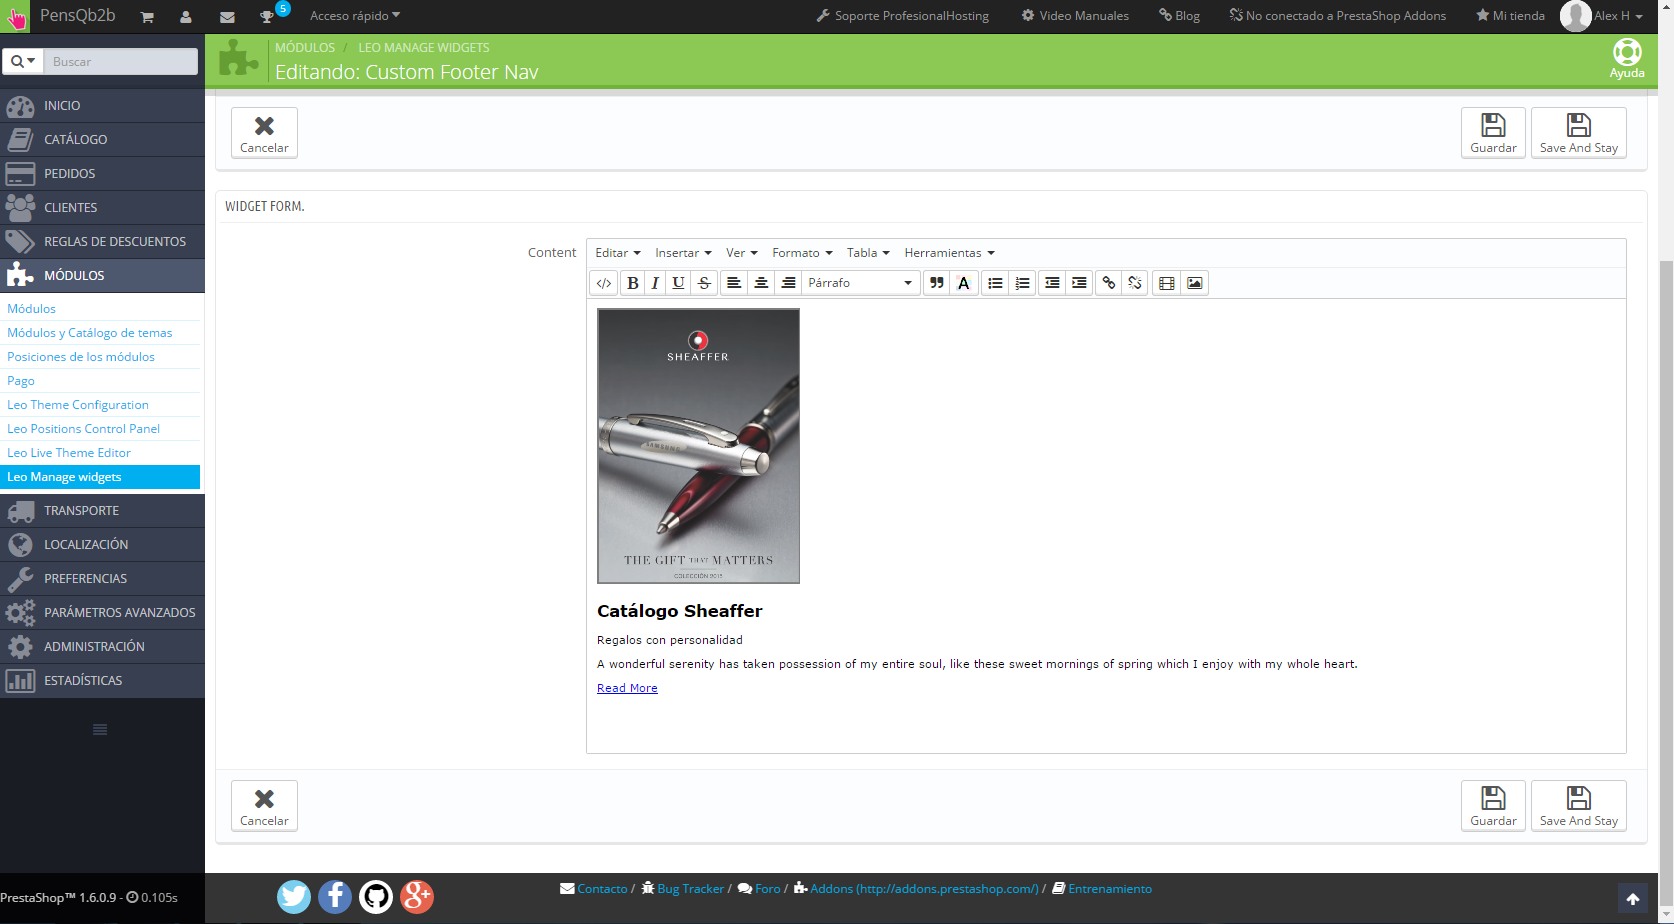Screen dimensions: 1674x924
Task: Open the GitHub icon in the footer
Action: [376, 897]
